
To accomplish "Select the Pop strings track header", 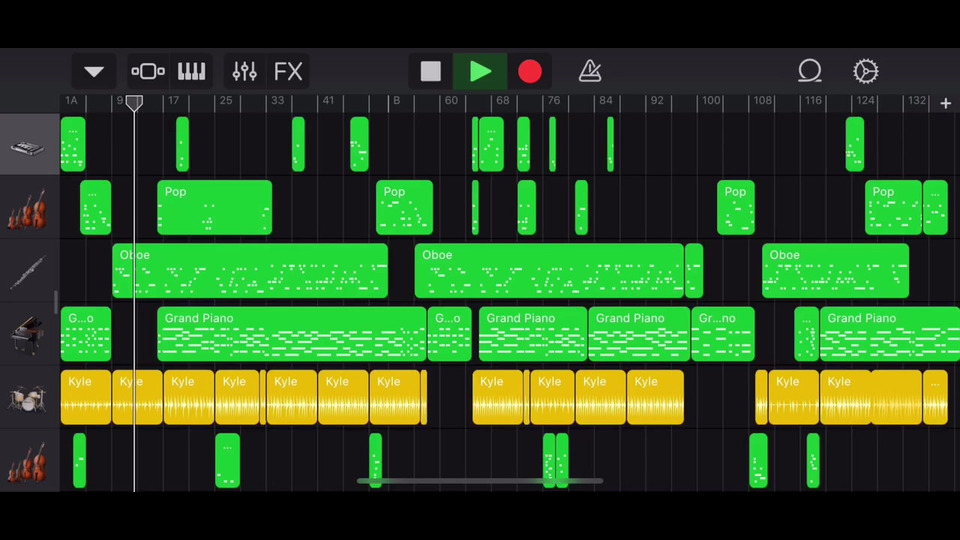I will [29, 208].
